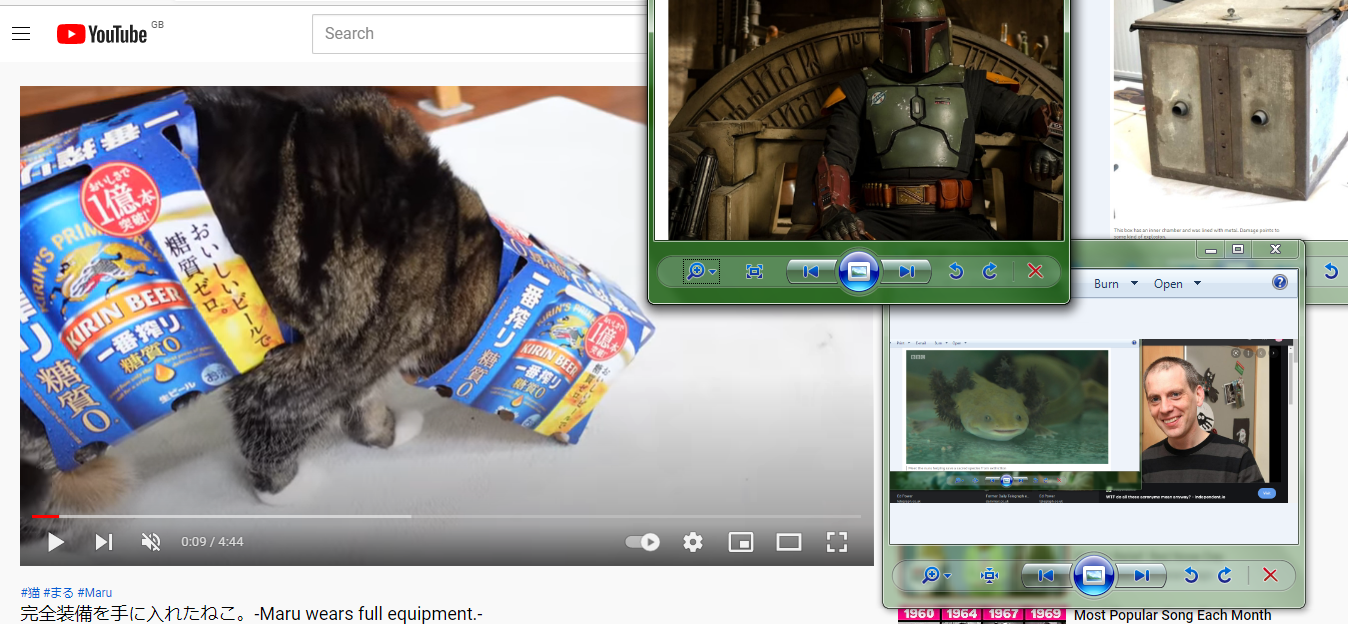Close the axolotl photo viewer window
Viewport: 1348px width, 624px height.
coord(1275,249)
